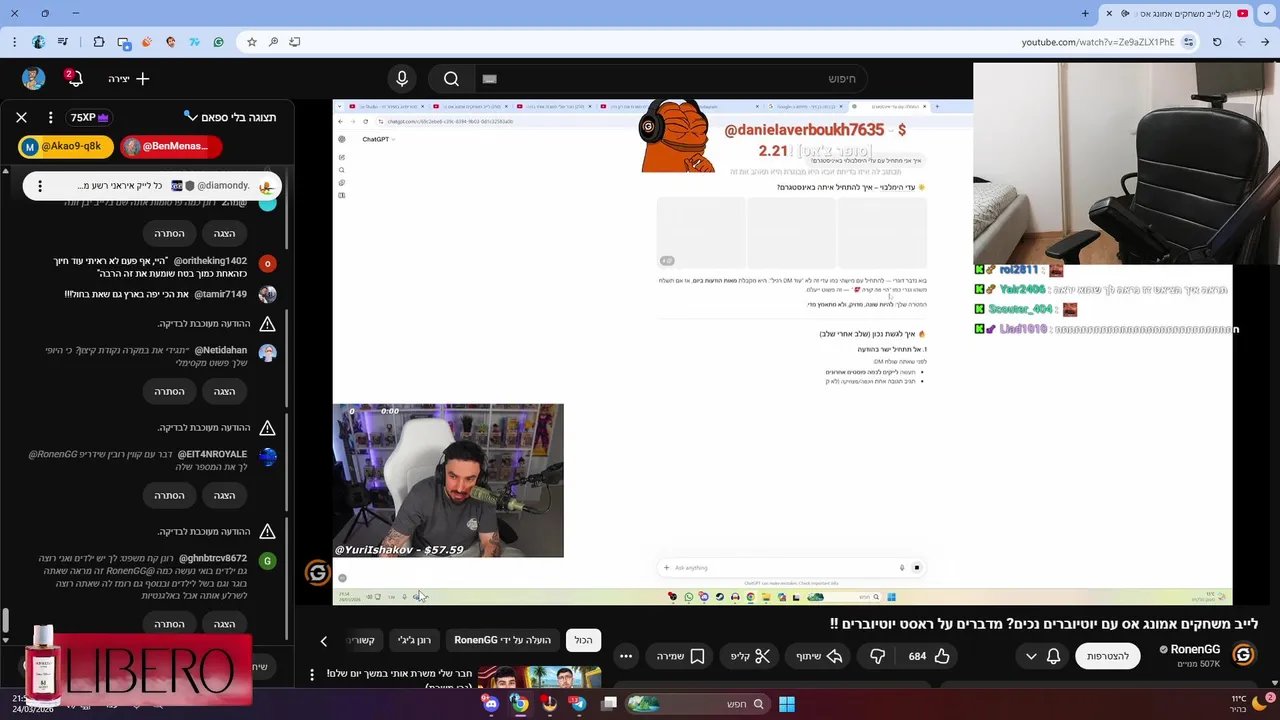Open pinned @diamondy message options menu
This screenshot has width=1280, height=720.
(39, 186)
